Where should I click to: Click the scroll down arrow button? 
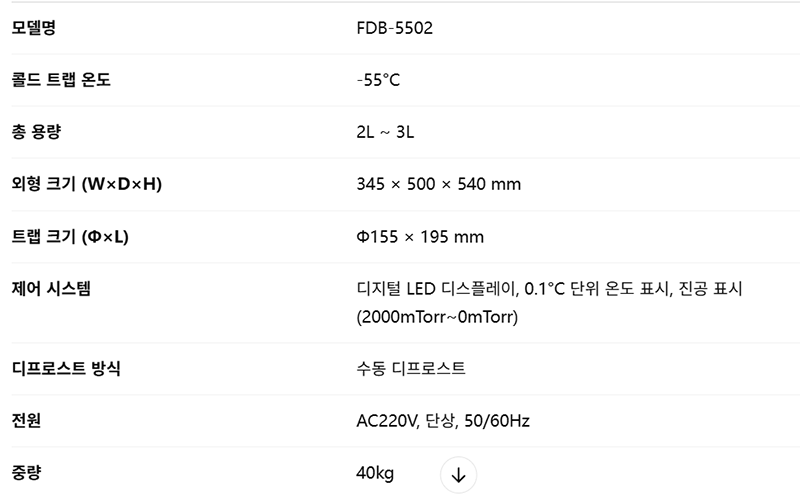(458, 476)
